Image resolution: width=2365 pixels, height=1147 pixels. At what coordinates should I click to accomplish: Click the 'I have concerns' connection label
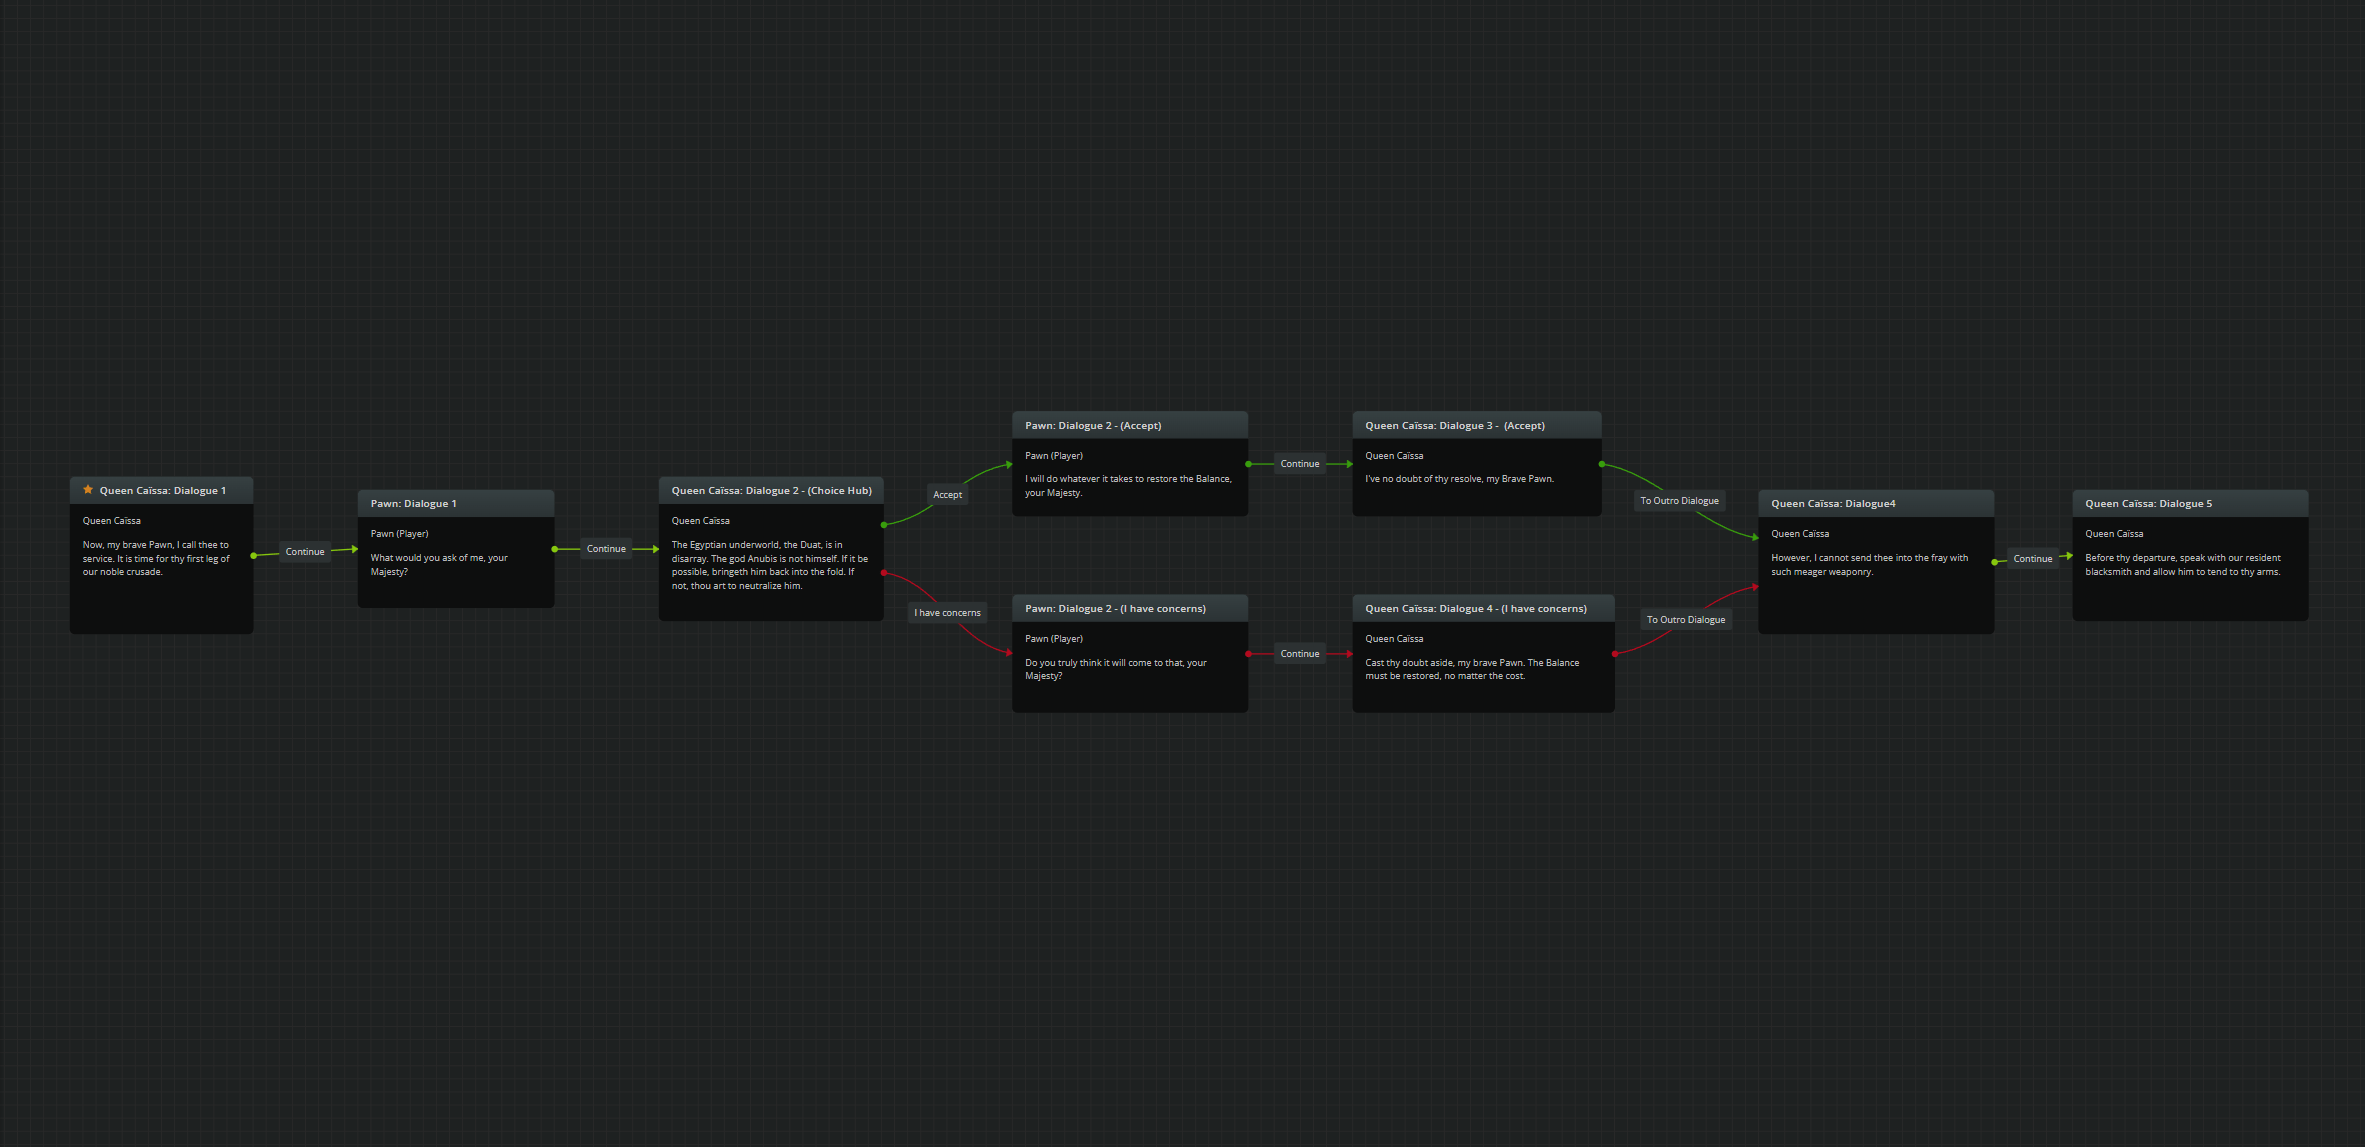coord(947,613)
